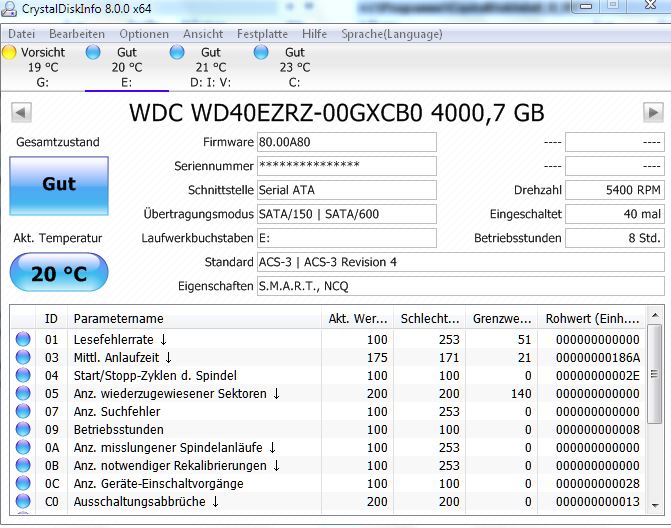Click the Standard ACS-3 field
The width and height of the screenshot is (671, 528).
pos(460,262)
